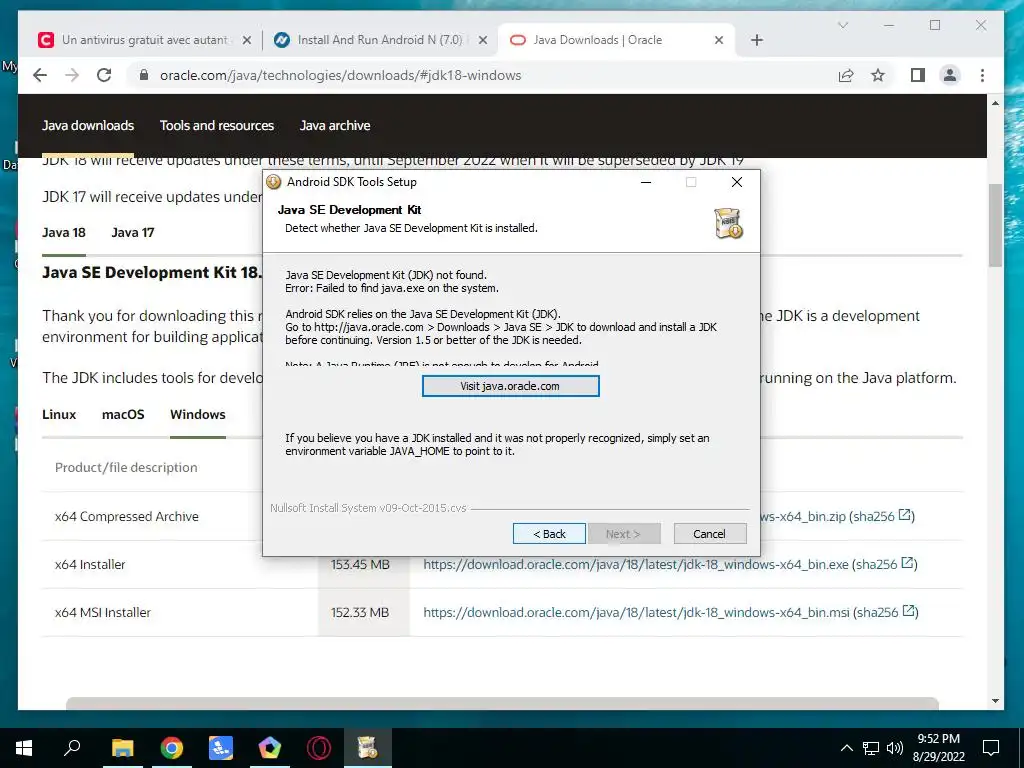Click Product/file description column header

[126, 468]
